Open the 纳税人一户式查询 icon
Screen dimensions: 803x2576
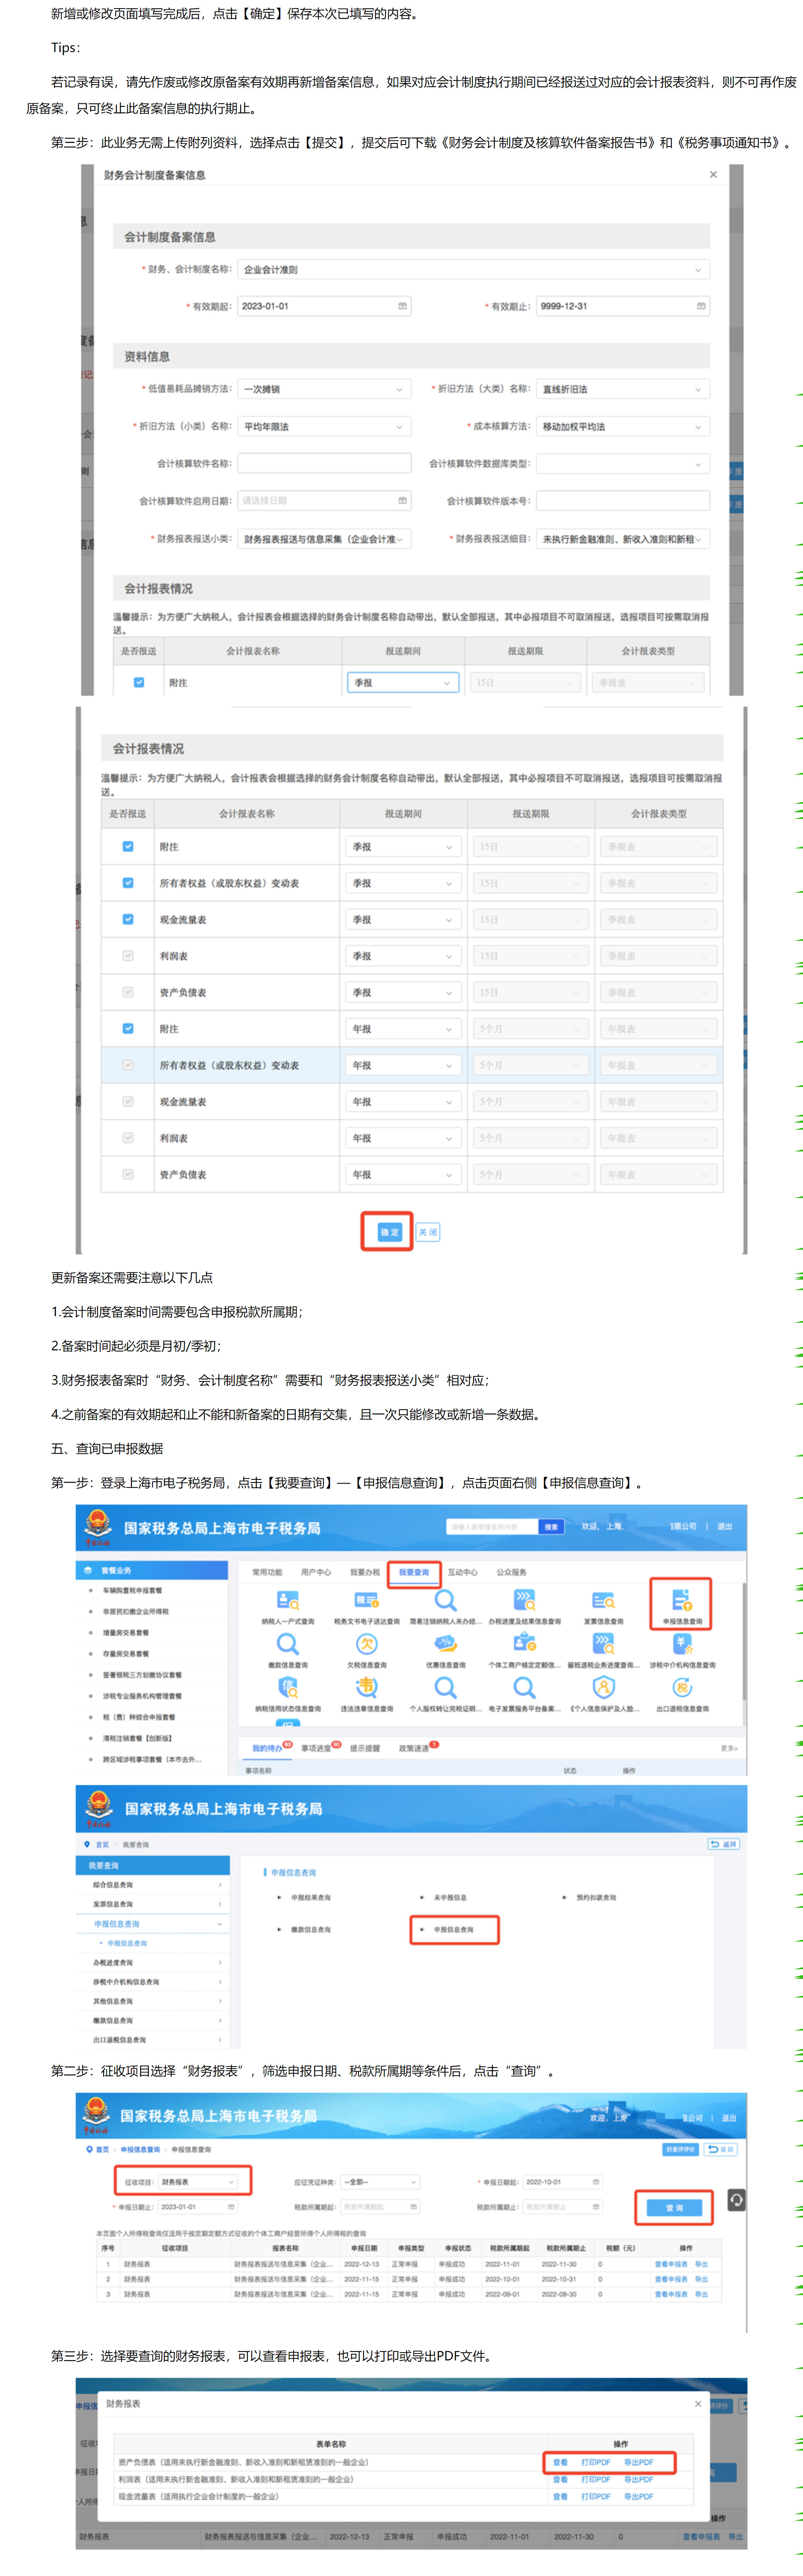click(x=288, y=1600)
